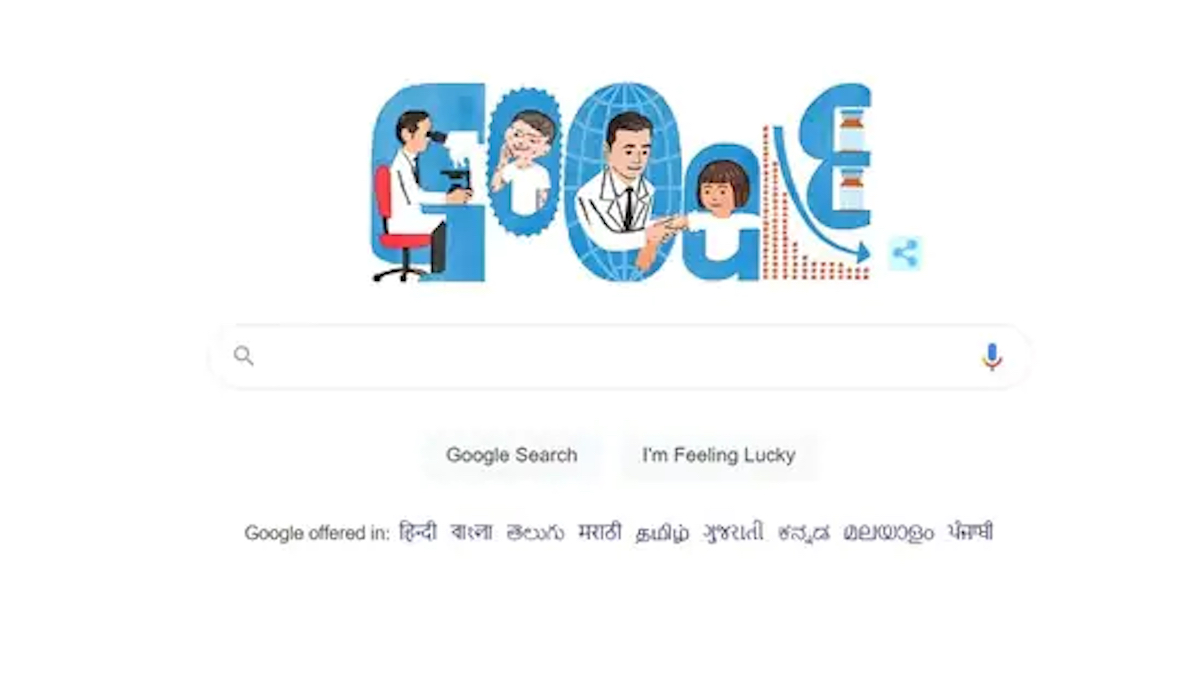1200x675 pixels.
Task: Open the scientist-at-microscope doodle letter G
Action: click(428, 182)
